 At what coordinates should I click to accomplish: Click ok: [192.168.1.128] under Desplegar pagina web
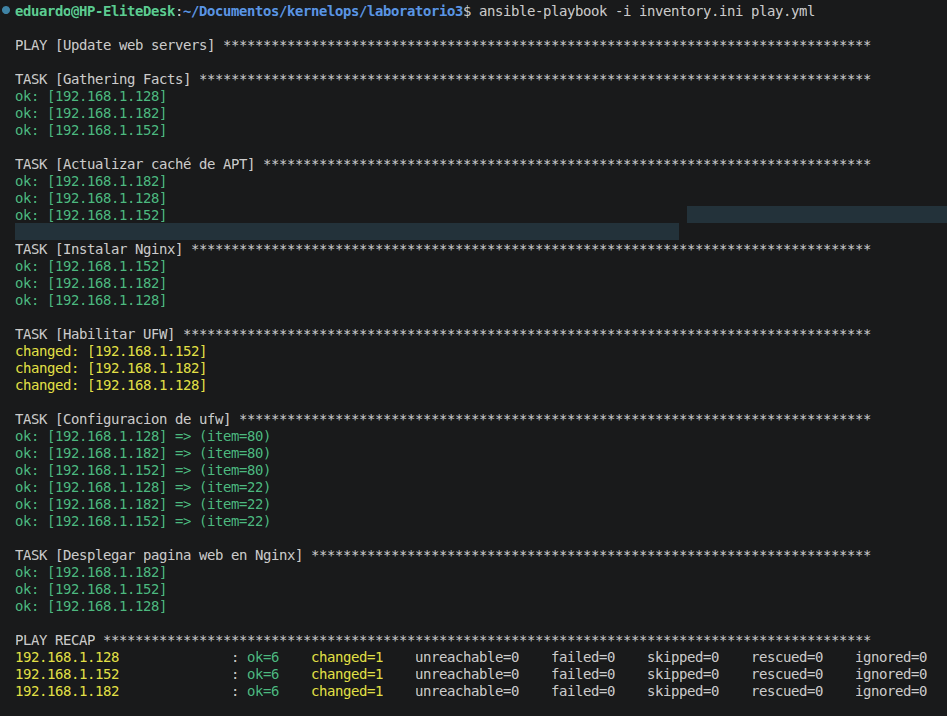(x=91, y=606)
